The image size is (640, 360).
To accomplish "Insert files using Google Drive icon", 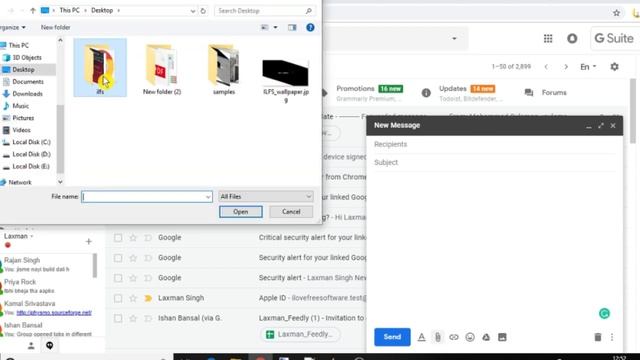I will [486, 337].
